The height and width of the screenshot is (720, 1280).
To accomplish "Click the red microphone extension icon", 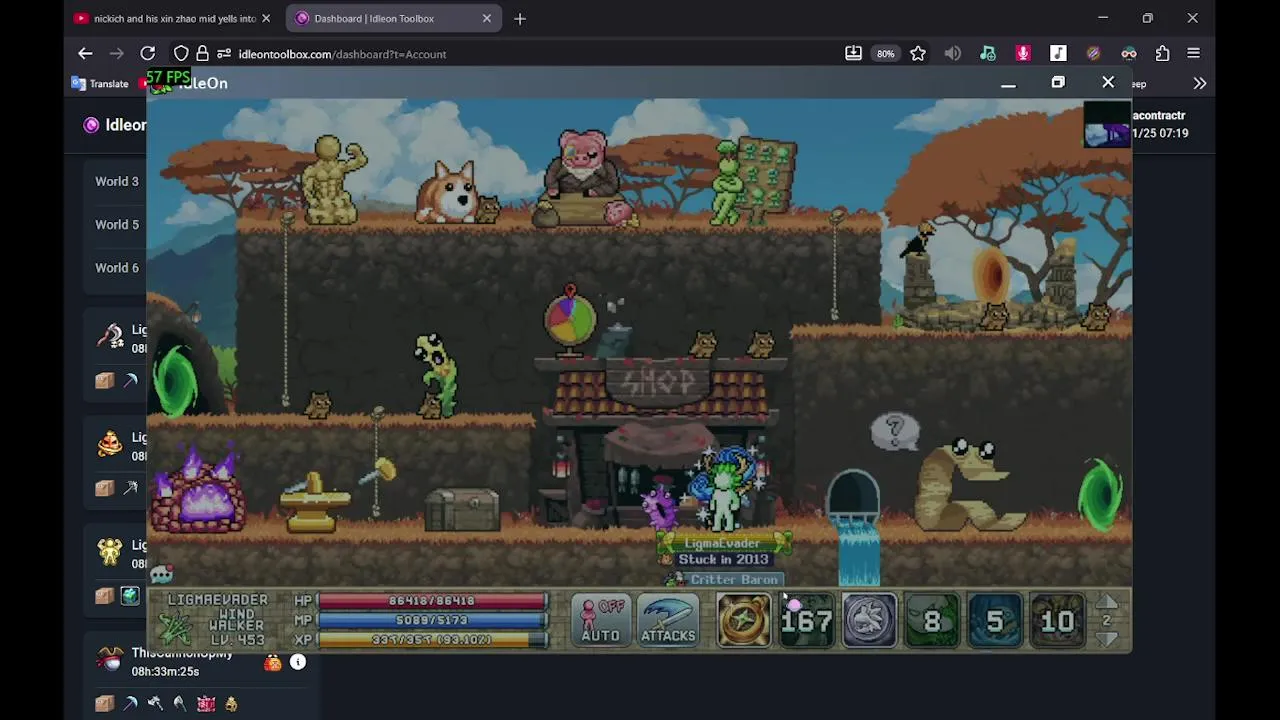I will (1023, 54).
